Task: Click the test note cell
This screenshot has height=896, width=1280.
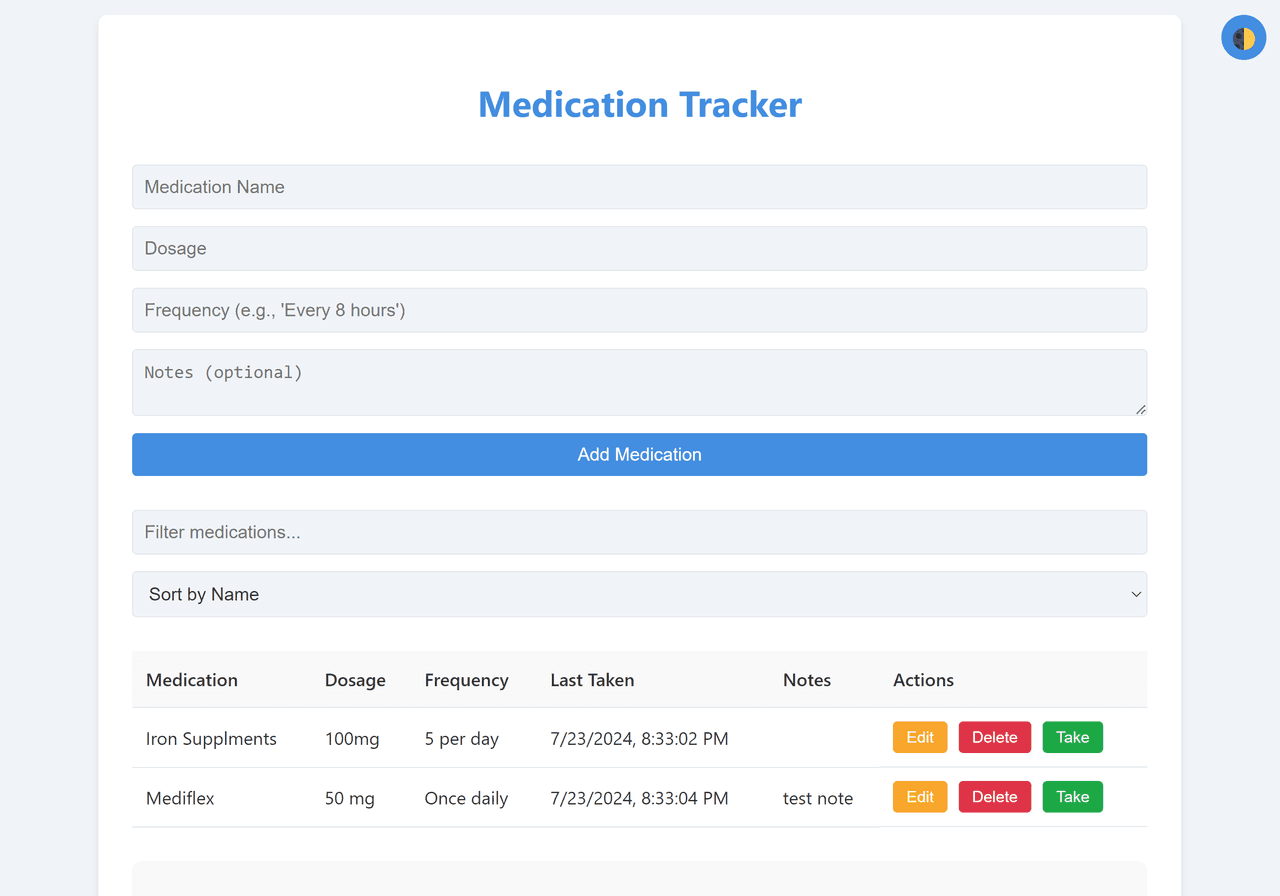Action: click(818, 798)
